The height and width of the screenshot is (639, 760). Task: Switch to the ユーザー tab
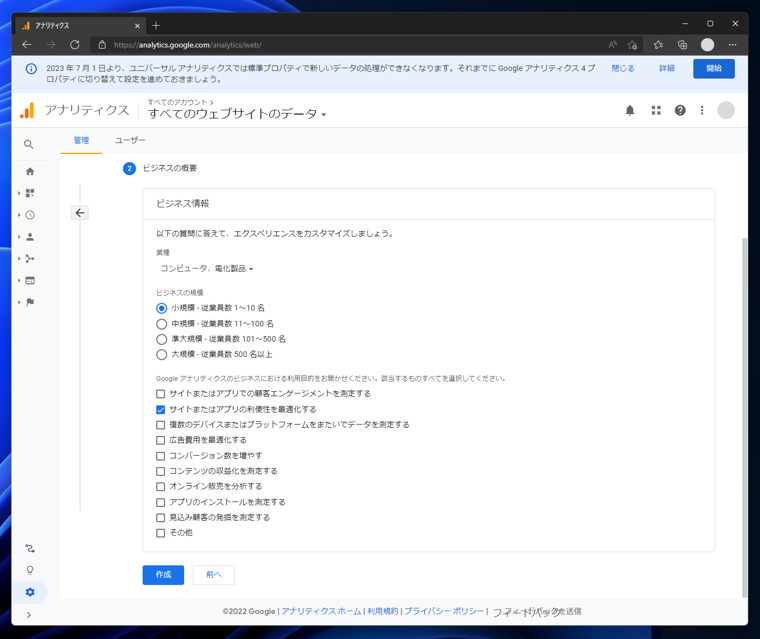tap(130, 141)
